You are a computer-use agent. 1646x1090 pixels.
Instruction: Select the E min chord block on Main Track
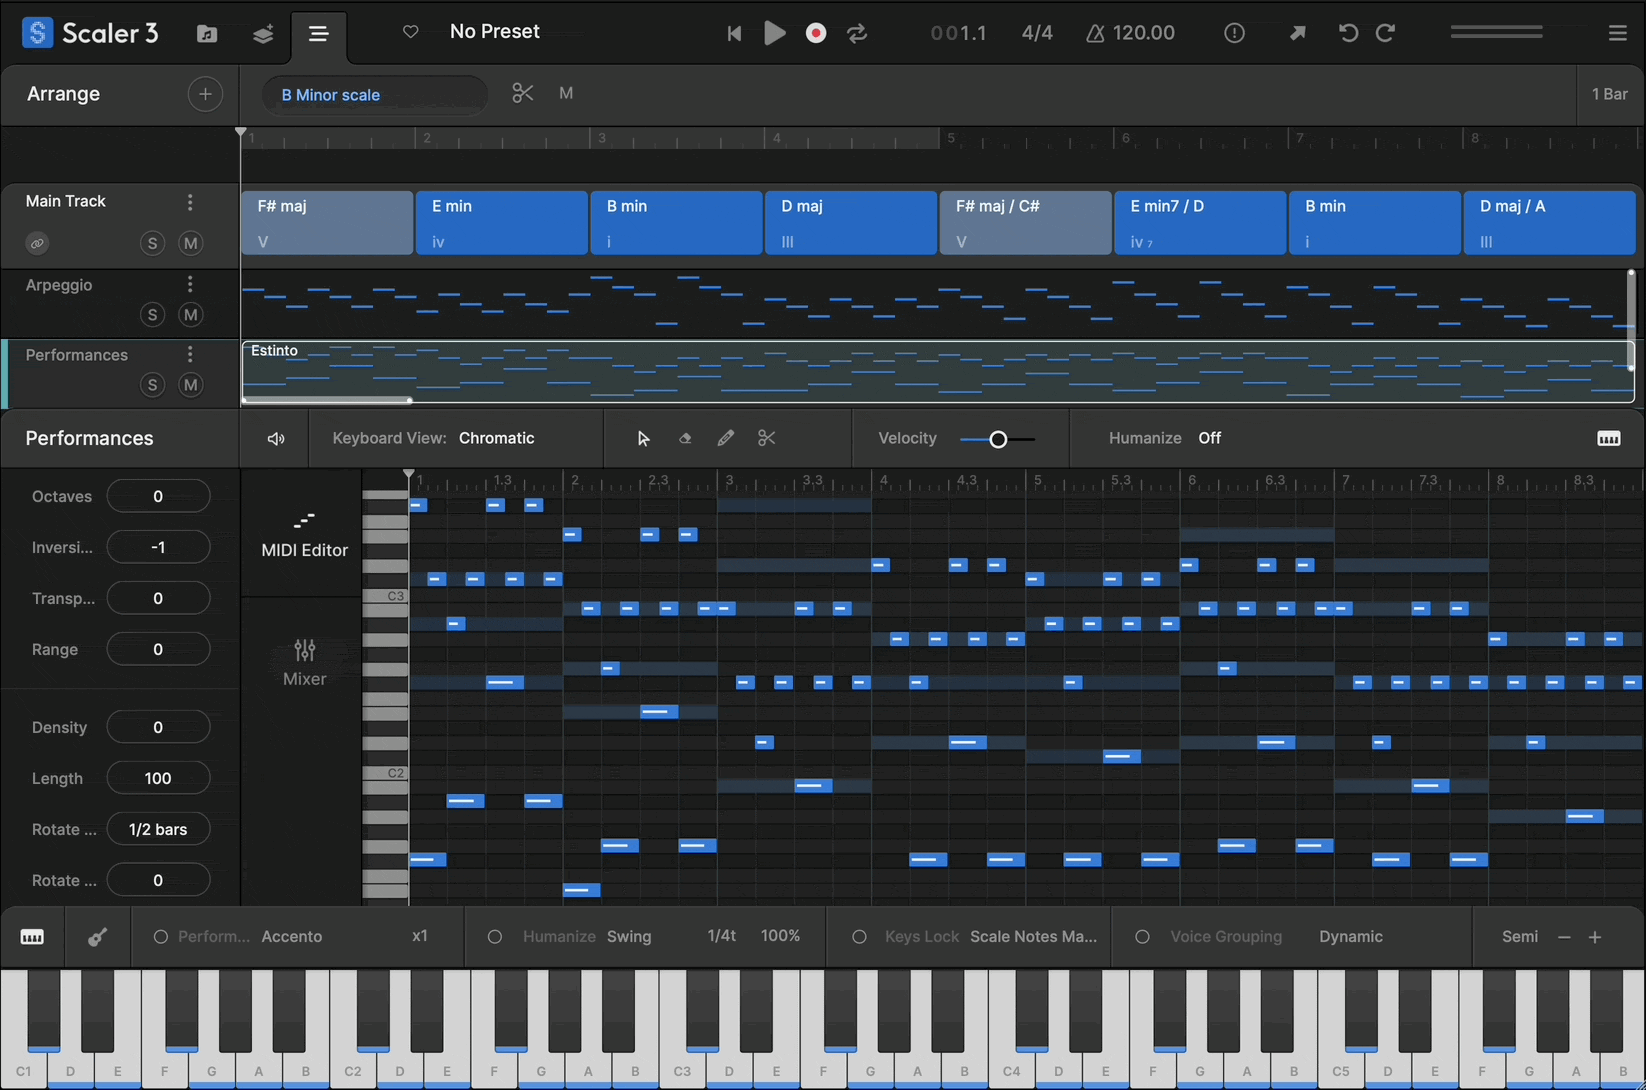coord(501,222)
